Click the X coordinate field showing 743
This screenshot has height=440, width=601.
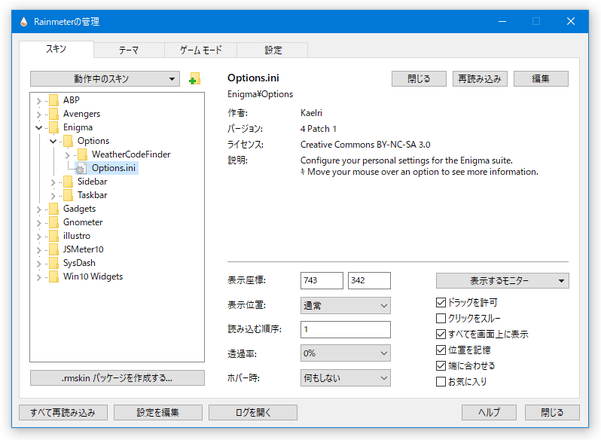[x=322, y=281]
